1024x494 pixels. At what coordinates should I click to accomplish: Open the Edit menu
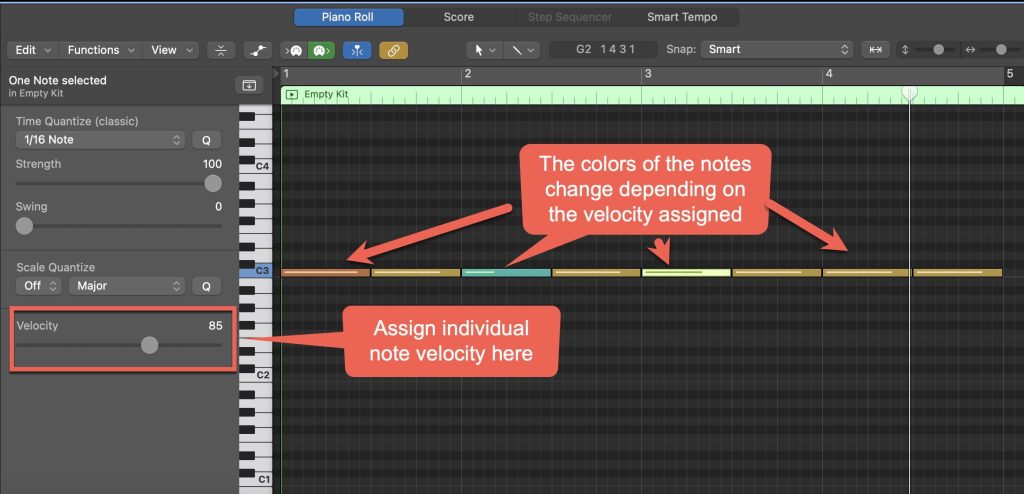32,50
